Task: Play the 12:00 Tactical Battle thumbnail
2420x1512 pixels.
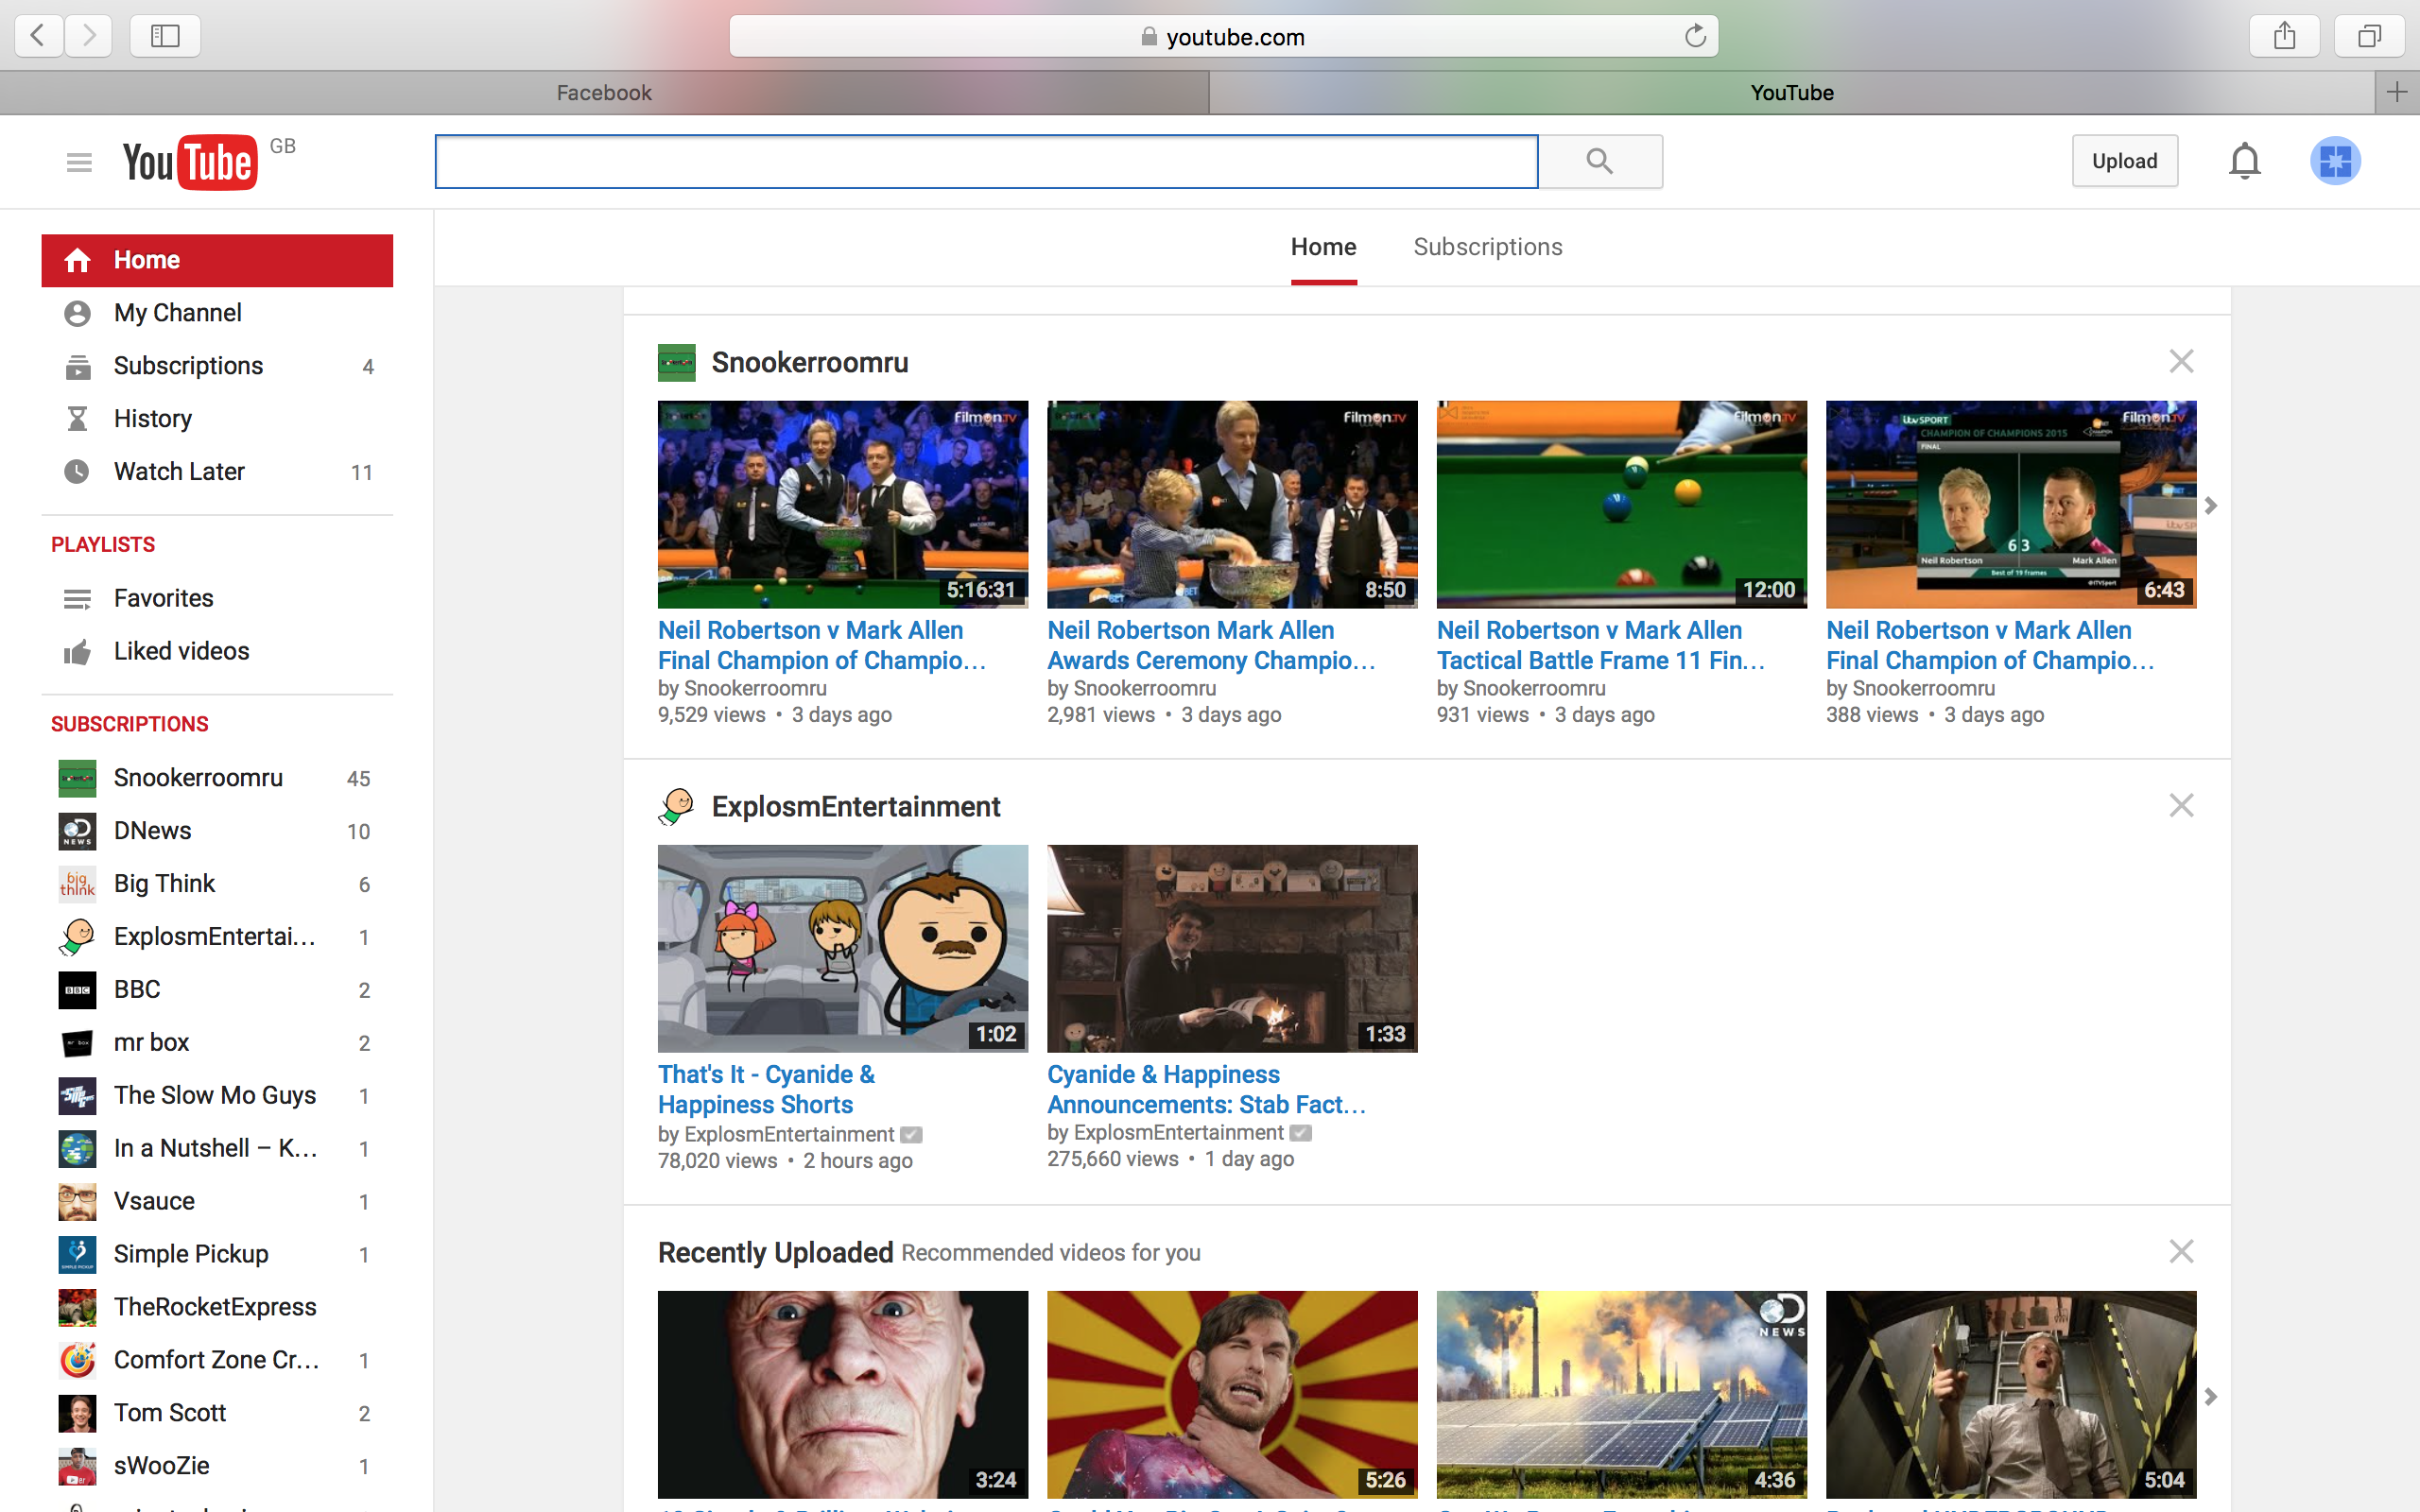Action: click(1621, 504)
